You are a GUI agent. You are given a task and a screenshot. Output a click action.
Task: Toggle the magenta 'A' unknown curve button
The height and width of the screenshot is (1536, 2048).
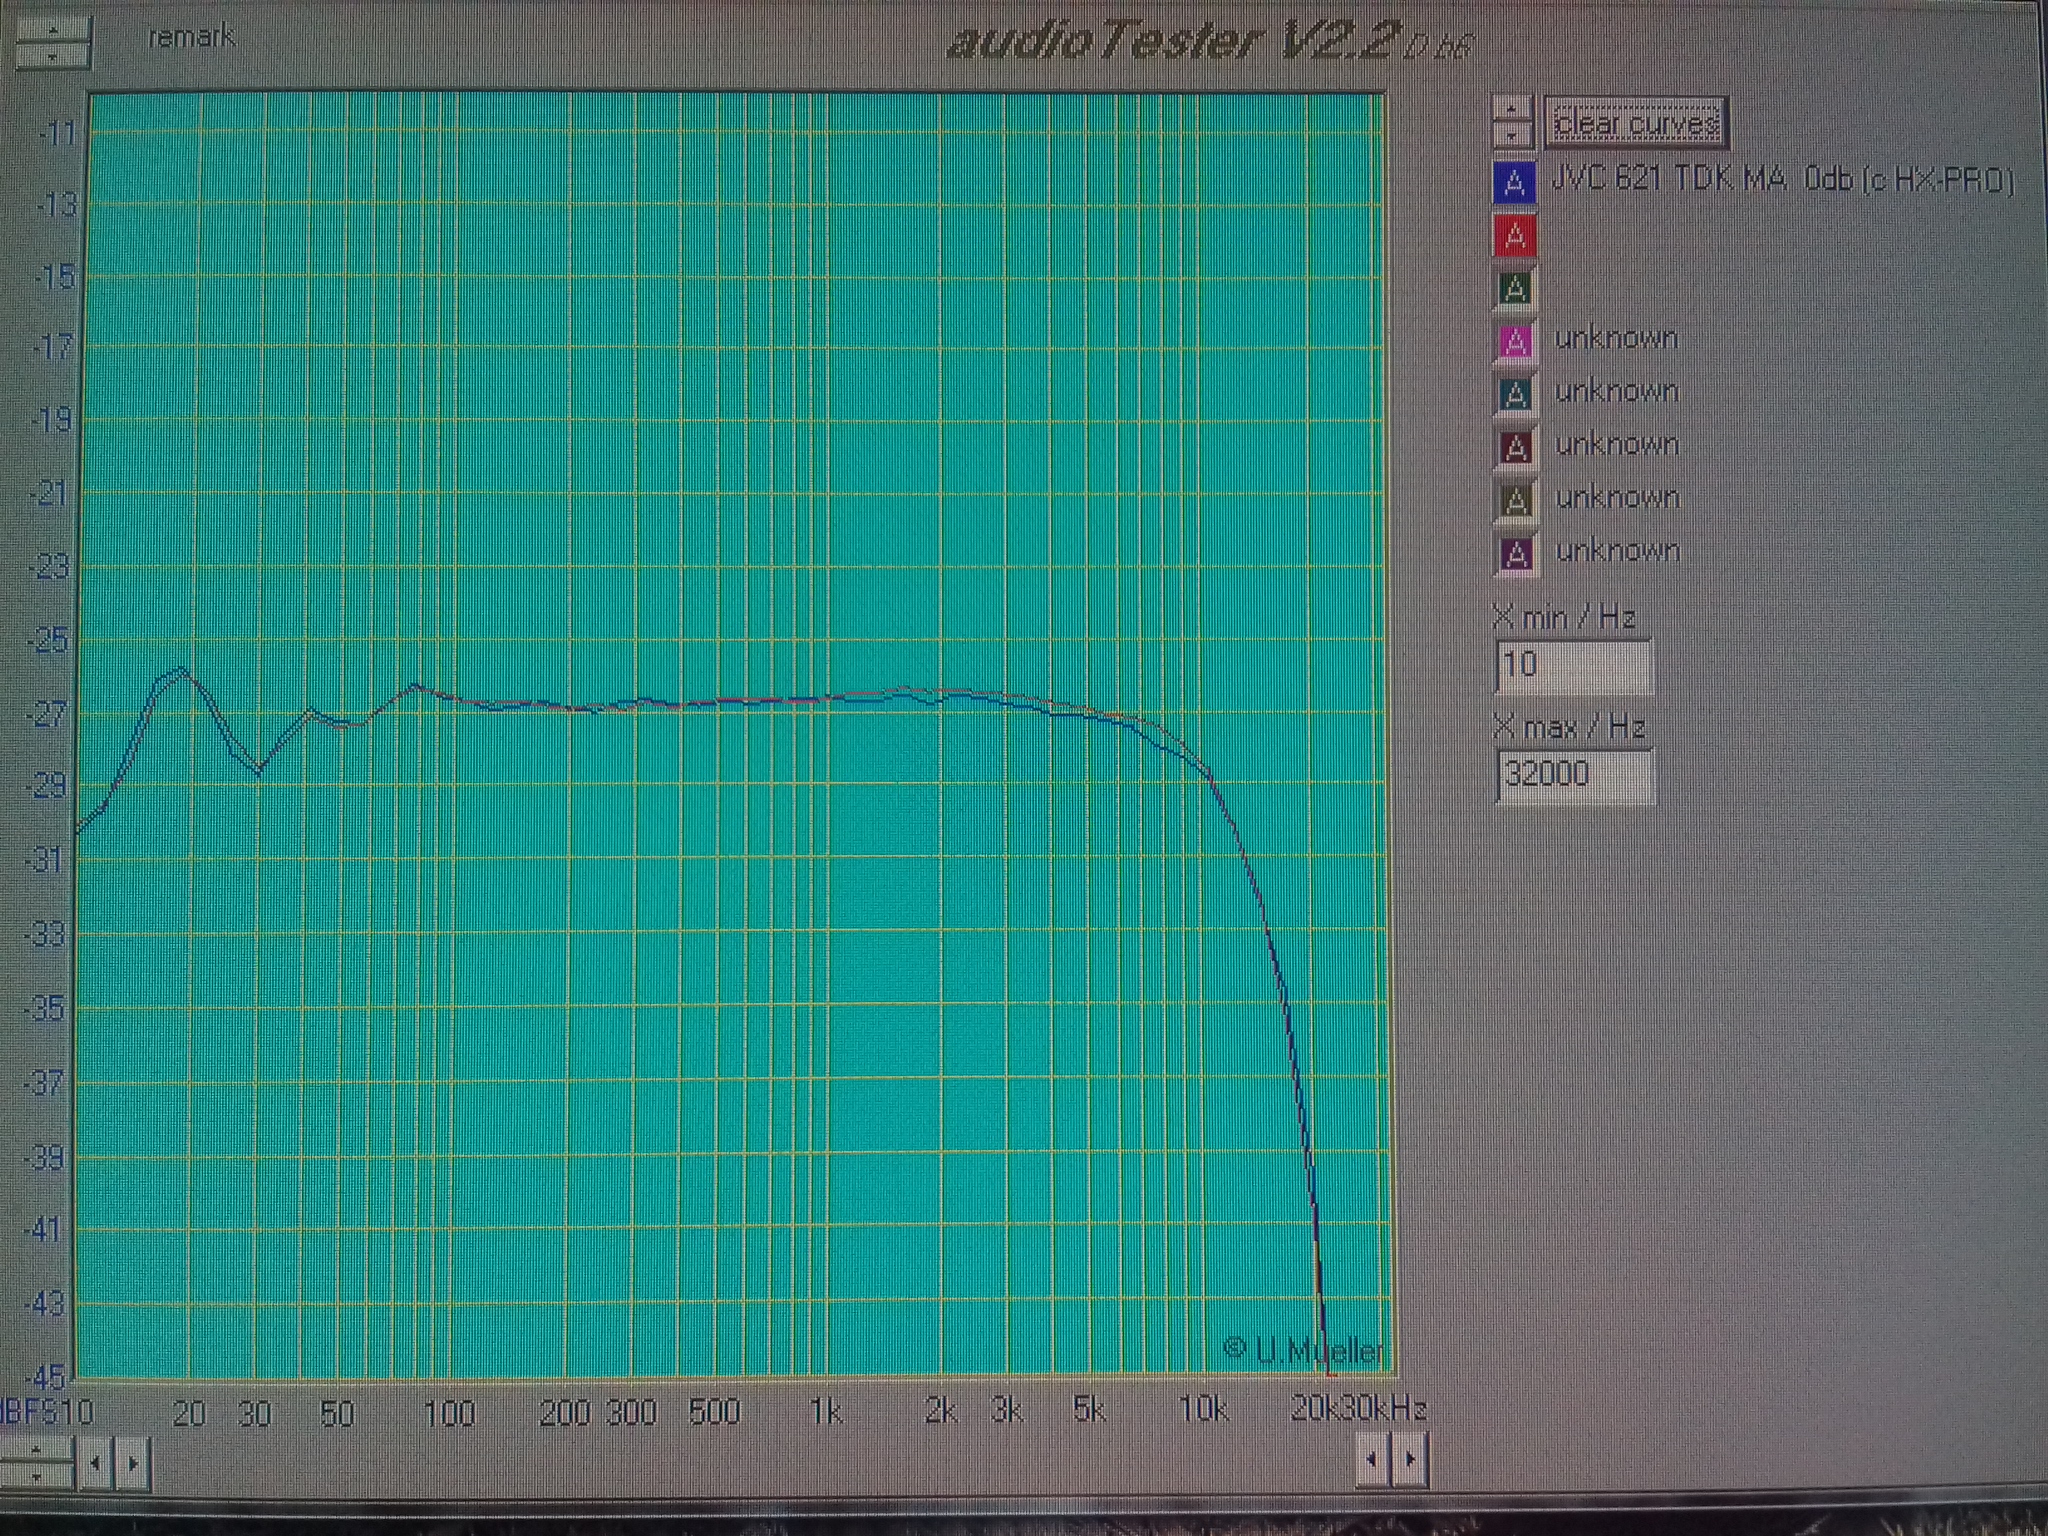point(1515,342)
